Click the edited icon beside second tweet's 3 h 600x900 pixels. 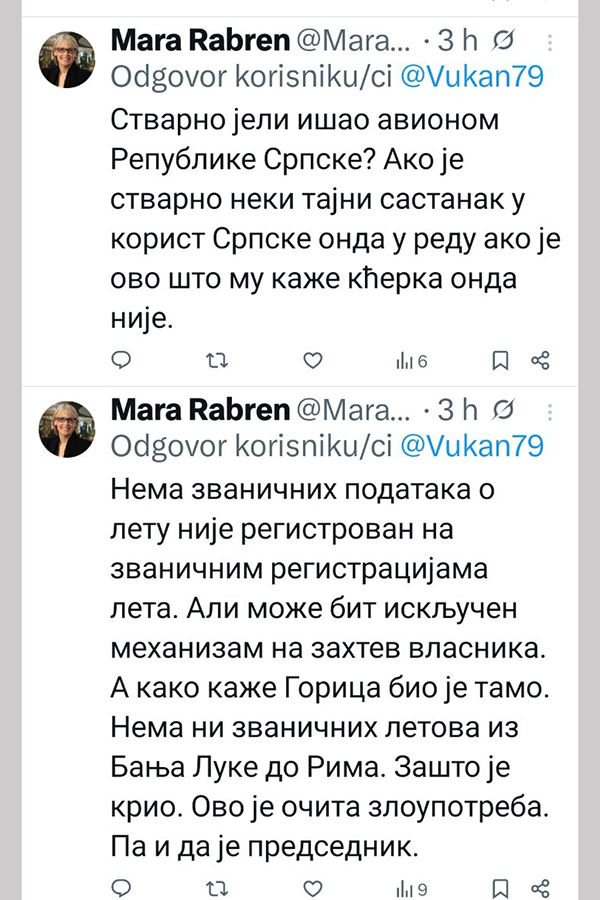505,410
